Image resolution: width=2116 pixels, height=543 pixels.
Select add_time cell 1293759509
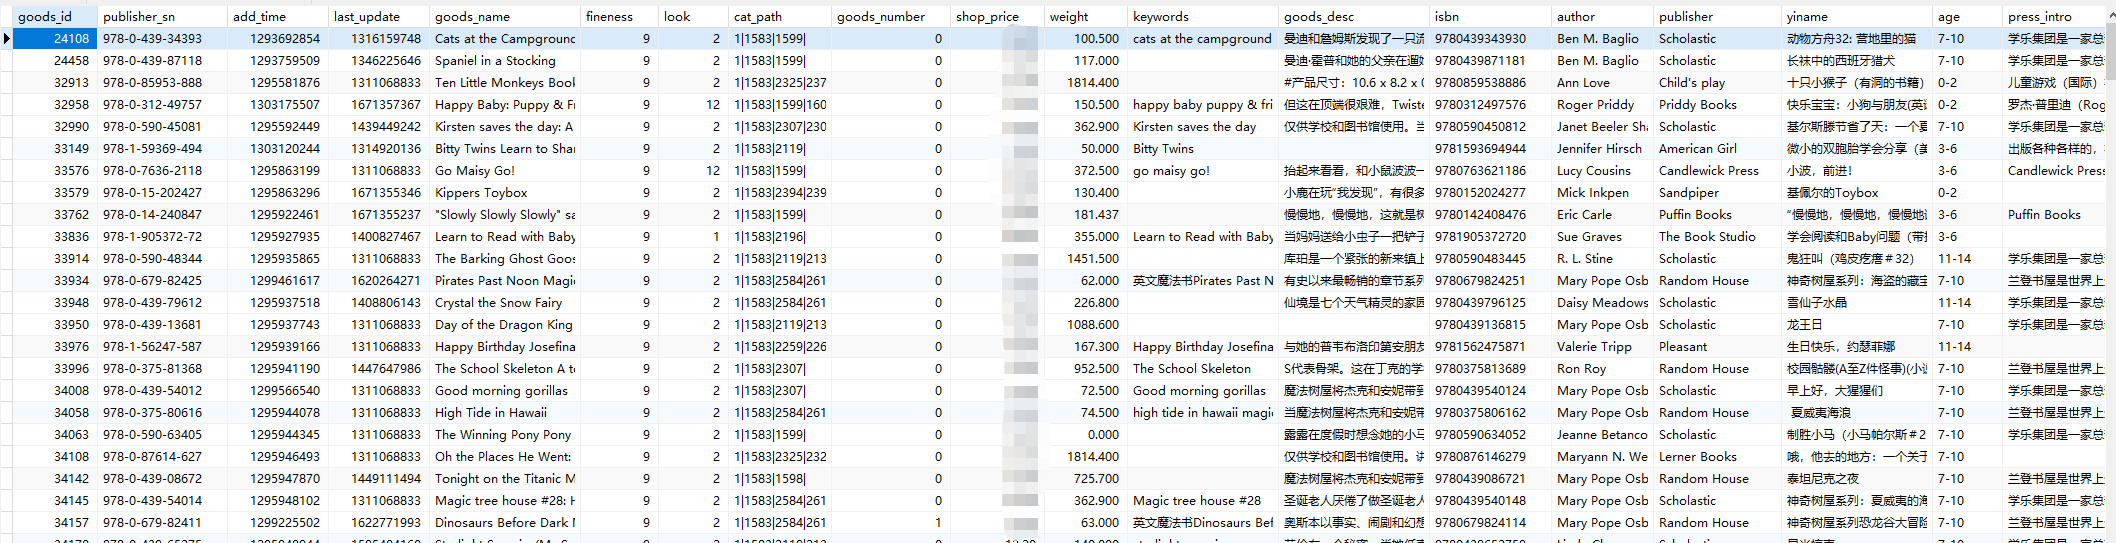278,60
